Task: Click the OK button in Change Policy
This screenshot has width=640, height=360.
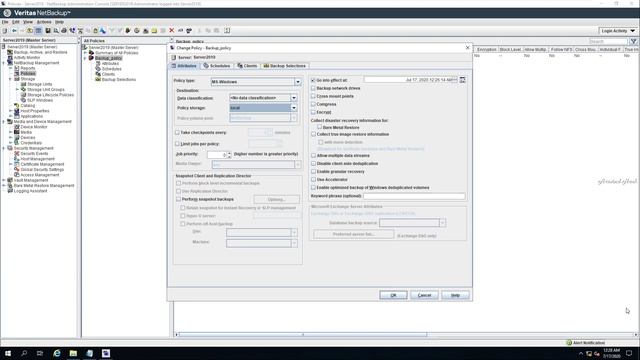Action: [393, 295]
